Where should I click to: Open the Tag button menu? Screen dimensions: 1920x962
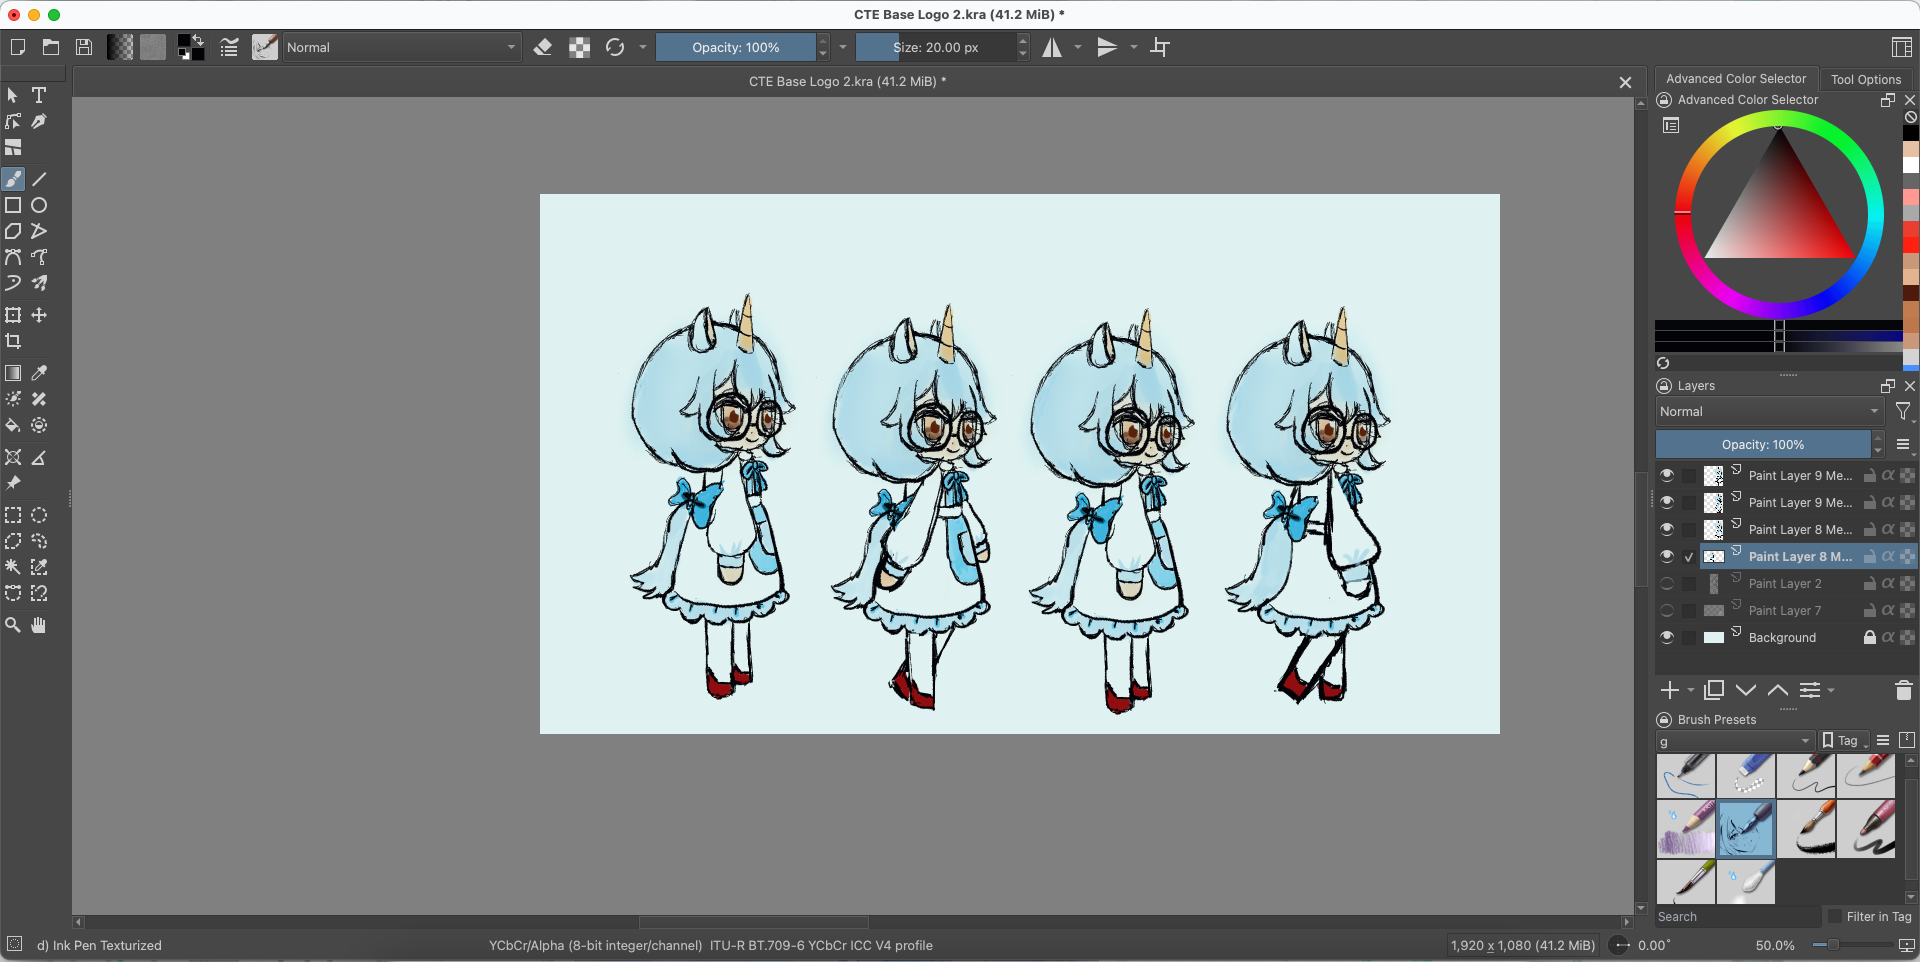[x=1845, y=741]
